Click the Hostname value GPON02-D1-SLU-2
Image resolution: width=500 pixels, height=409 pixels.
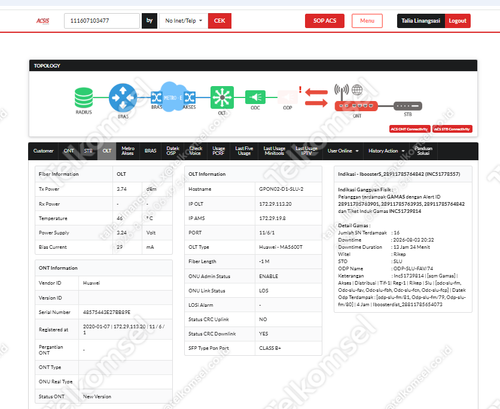click(x=281, y=189)
